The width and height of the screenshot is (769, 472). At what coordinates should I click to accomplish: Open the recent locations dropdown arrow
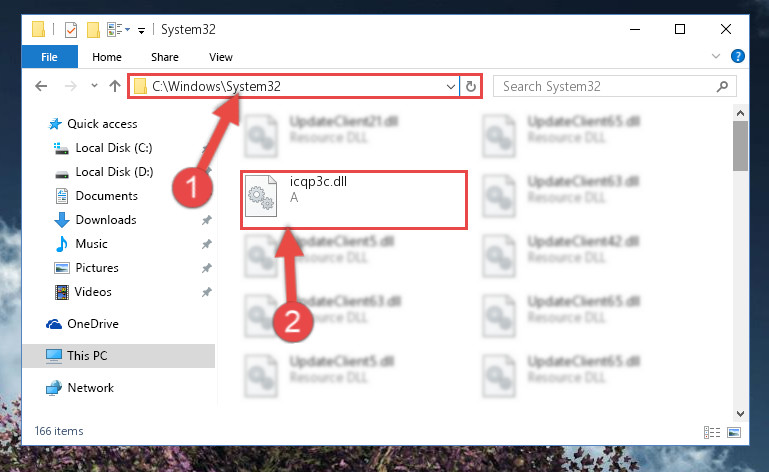click(94, 86)
